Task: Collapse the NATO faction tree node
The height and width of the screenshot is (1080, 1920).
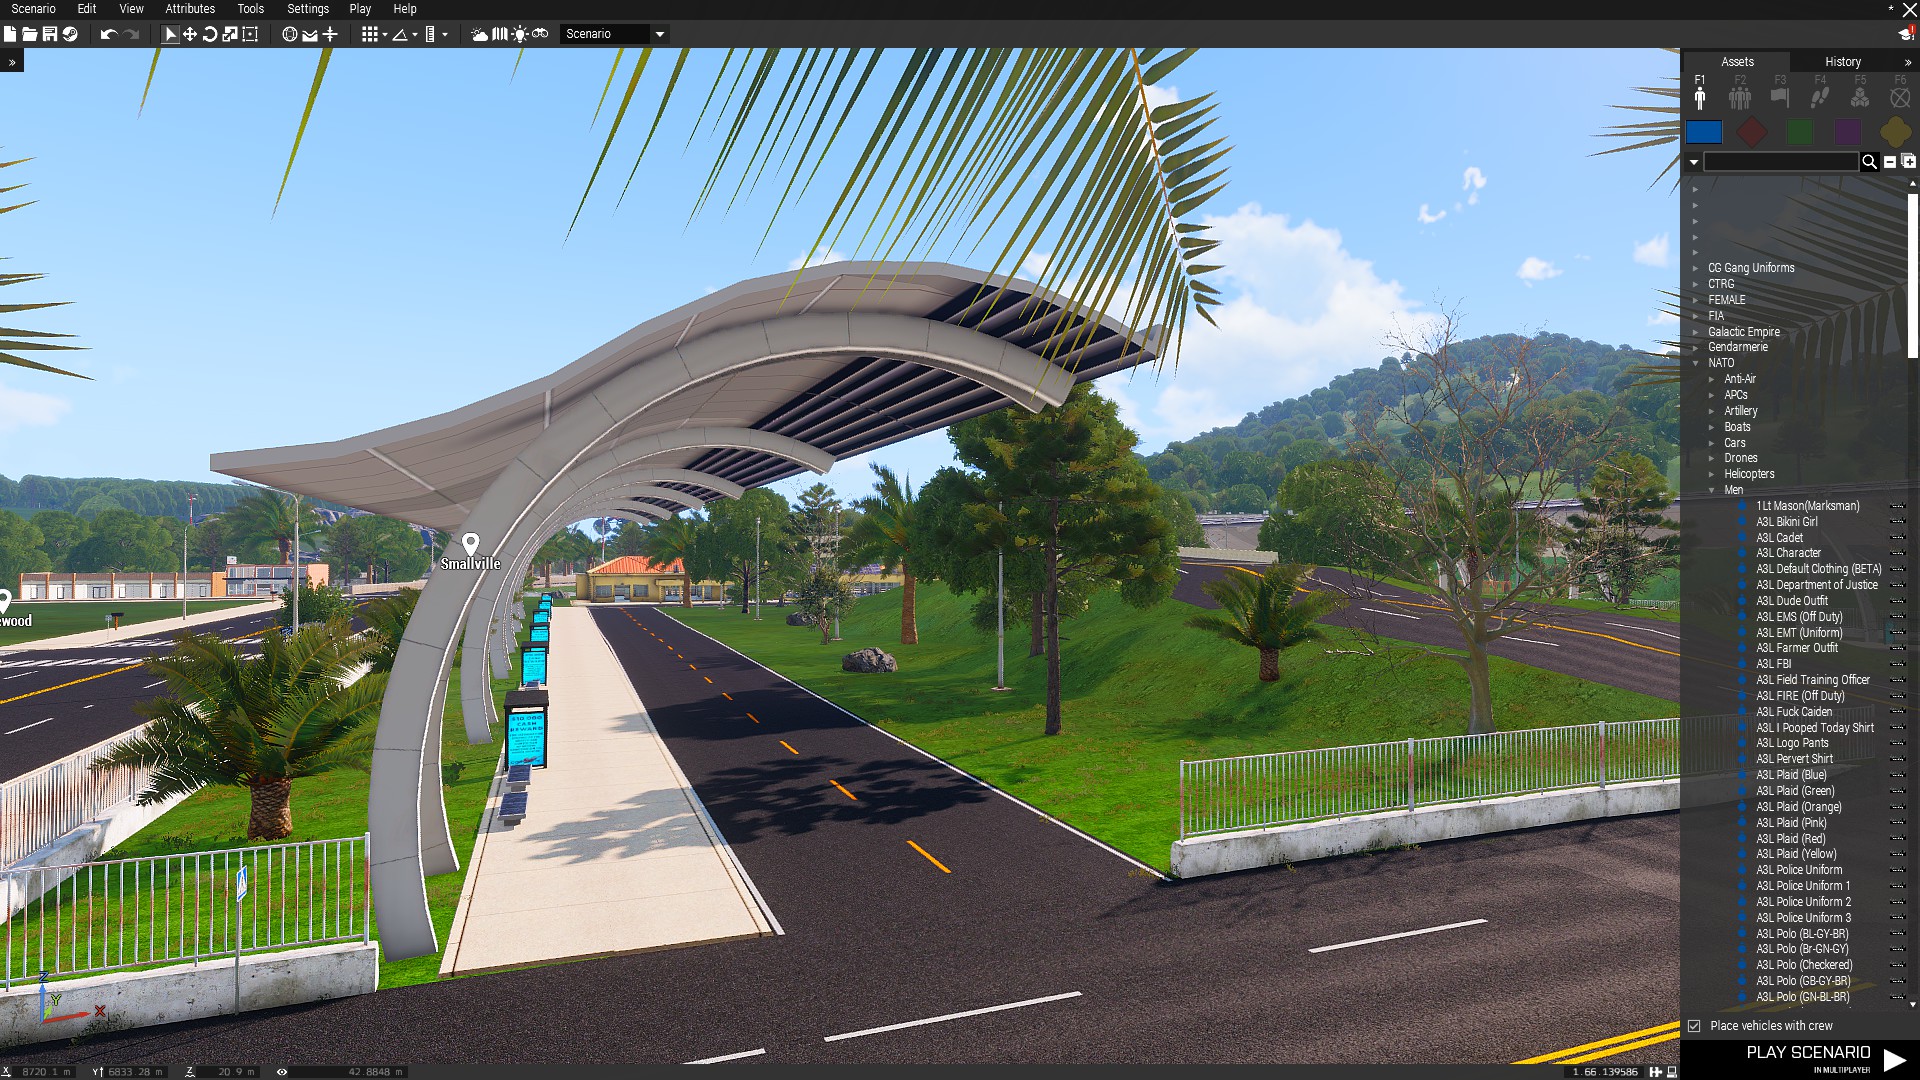Action: click(x=1696, y=363)
